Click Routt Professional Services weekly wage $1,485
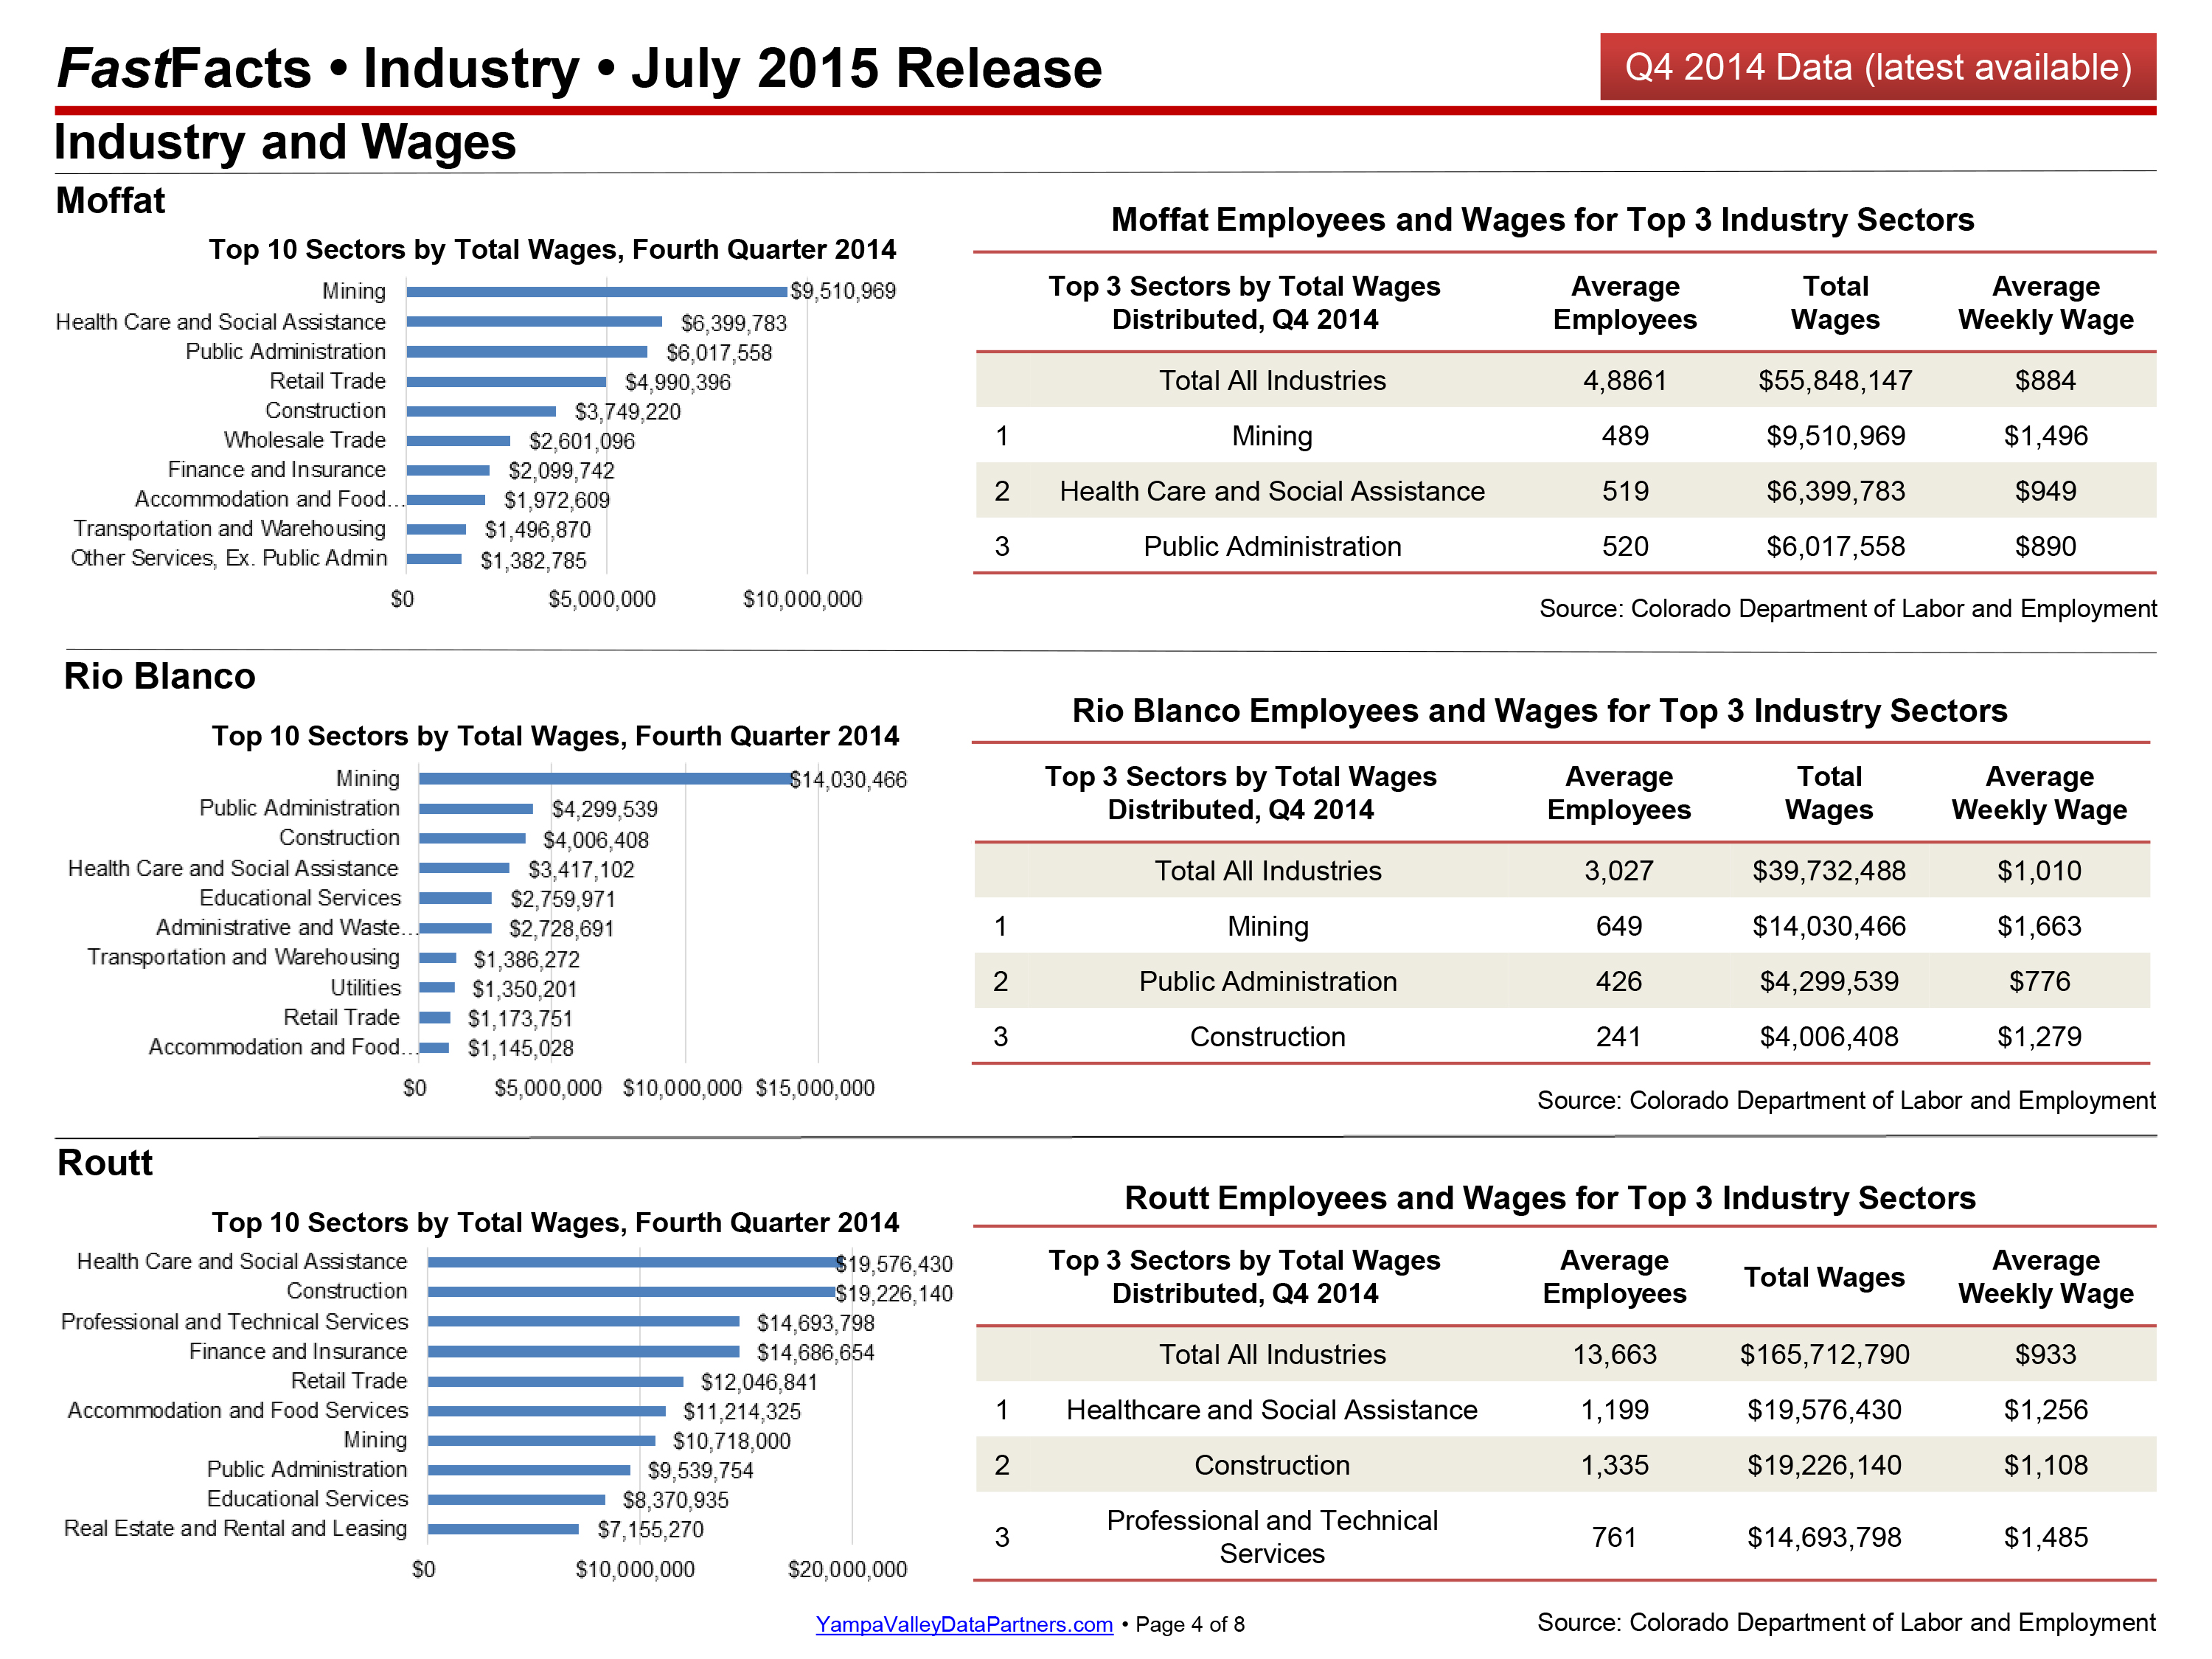This screenshot has width=2212, height=1659. (x=2046, y=1537)
